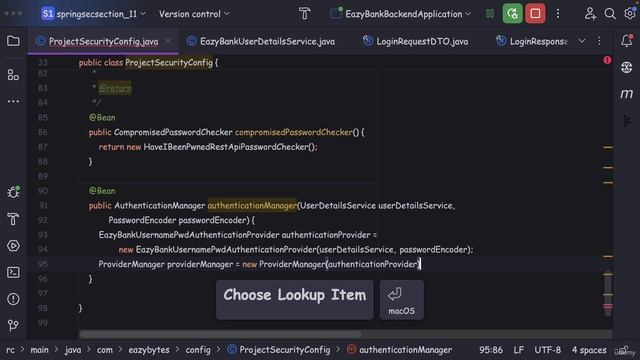640x360 pixels.
Task: Click authenticationManager method name on line 91
Action: pyautogui.click(x=252, y=205)
